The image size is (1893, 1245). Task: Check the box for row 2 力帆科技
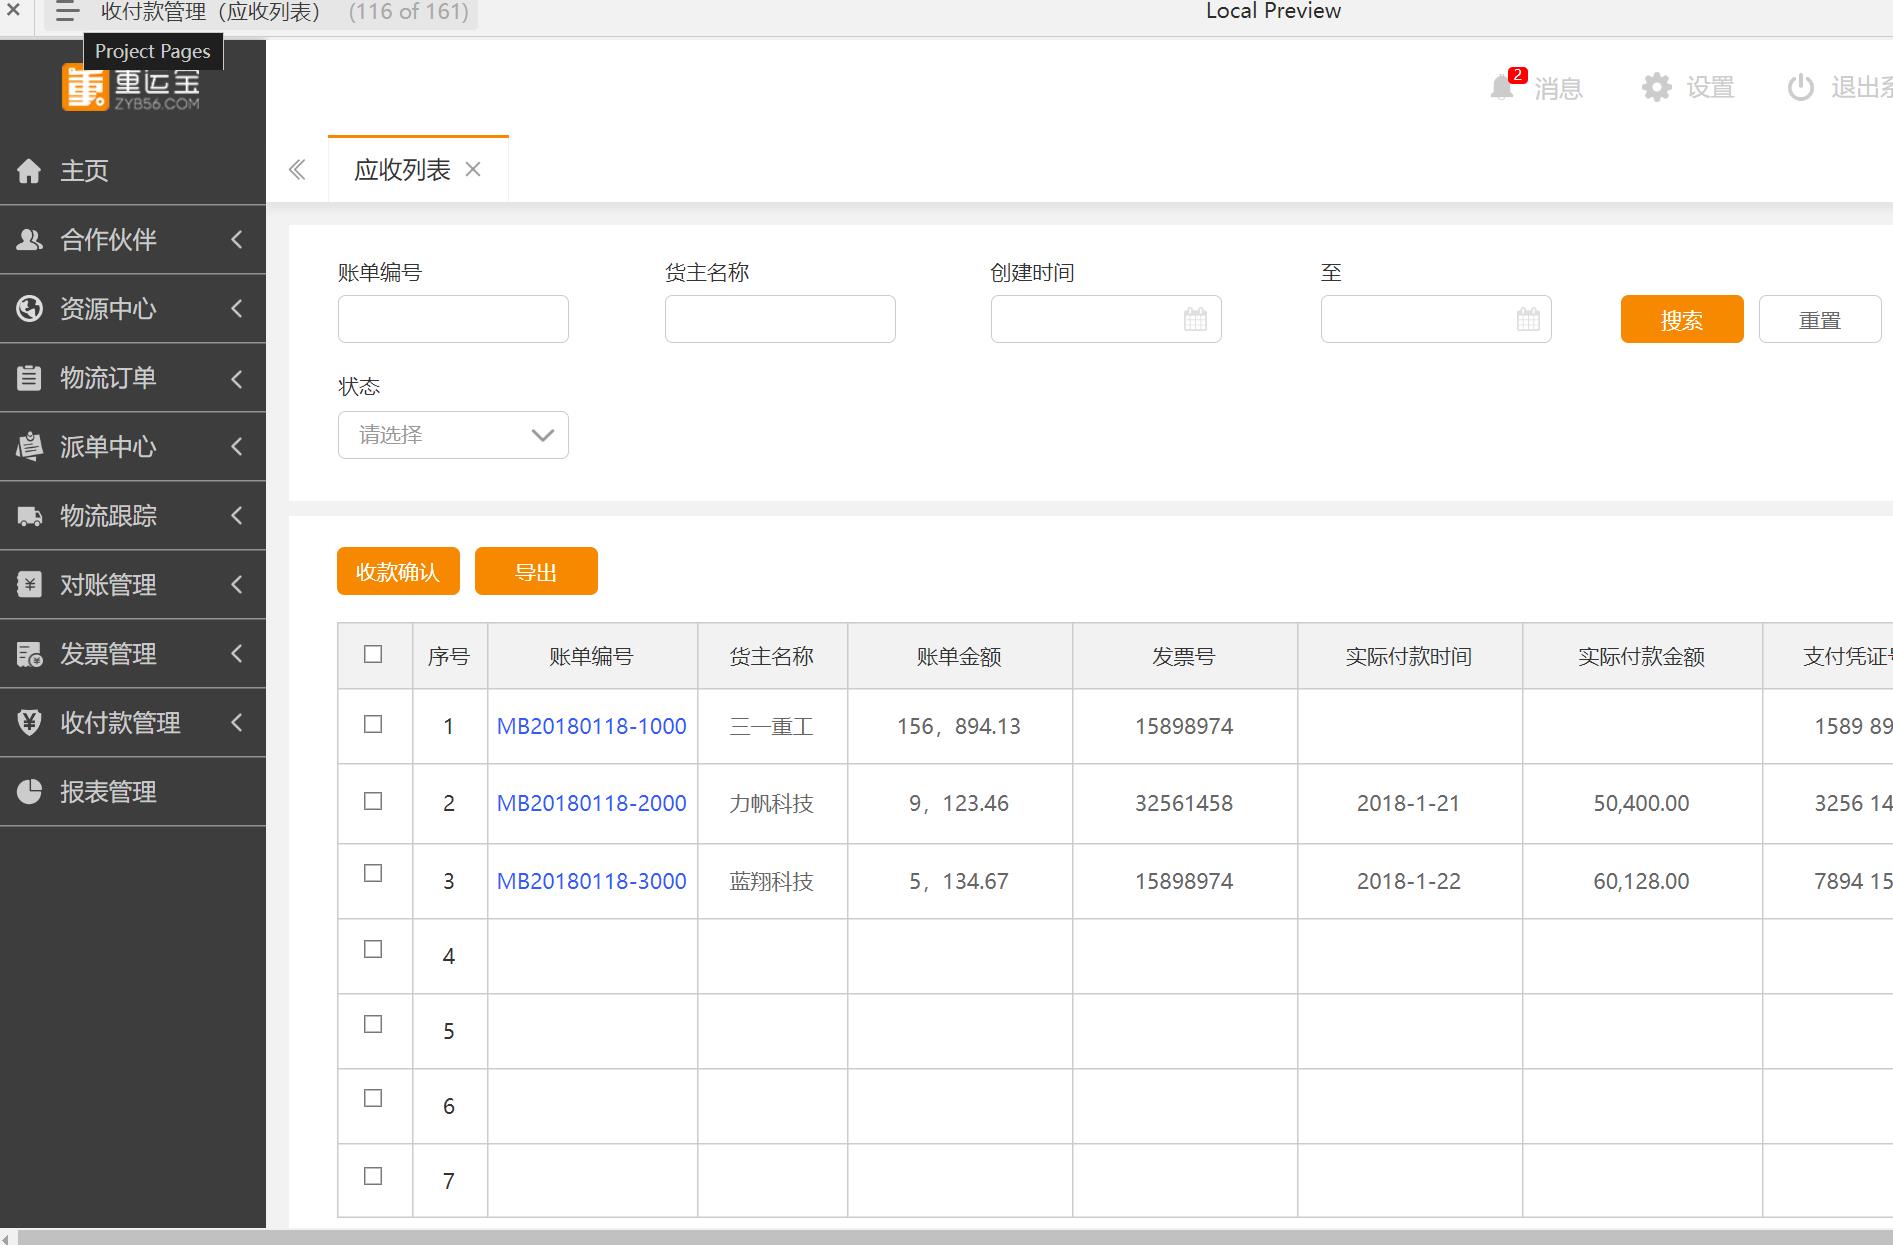pyautogui.click(x=373, y=801)
